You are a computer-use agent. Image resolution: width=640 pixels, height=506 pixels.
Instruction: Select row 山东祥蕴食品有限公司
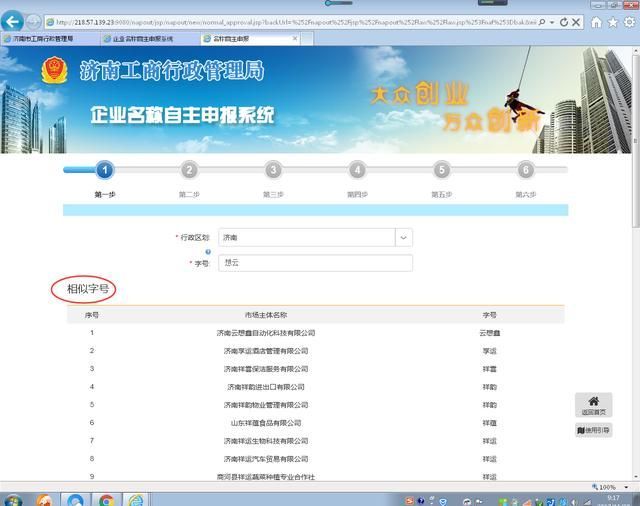pos(316,423)
